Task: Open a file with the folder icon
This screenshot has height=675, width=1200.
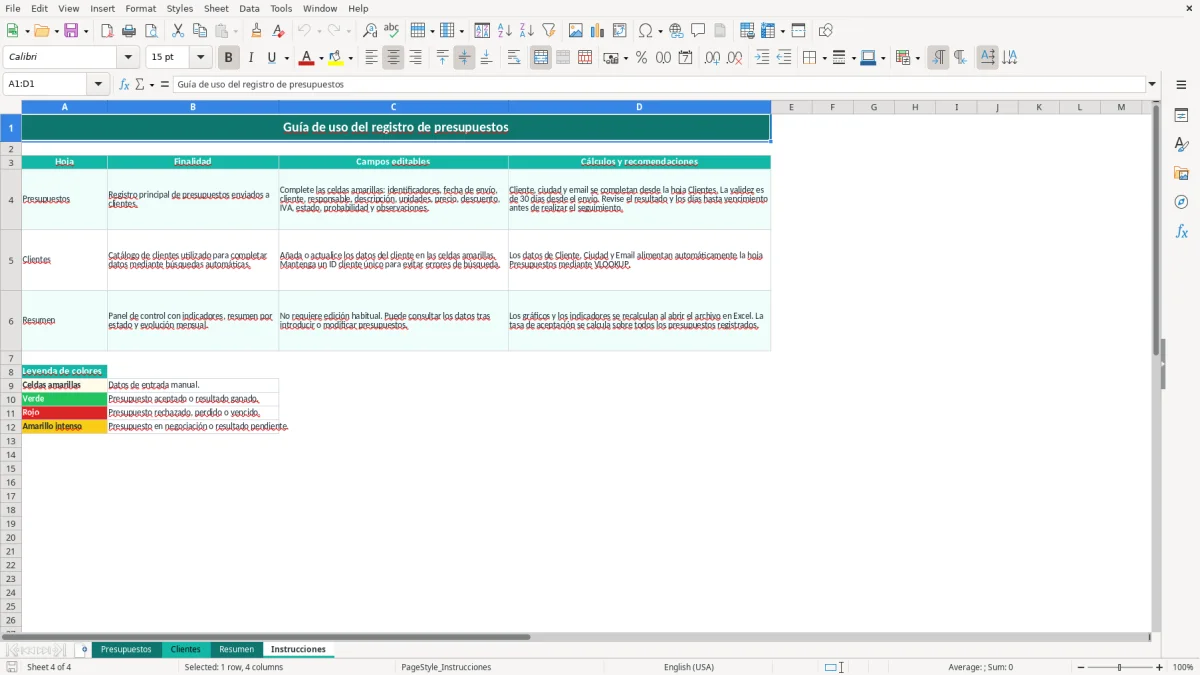Action: [41, 31]
